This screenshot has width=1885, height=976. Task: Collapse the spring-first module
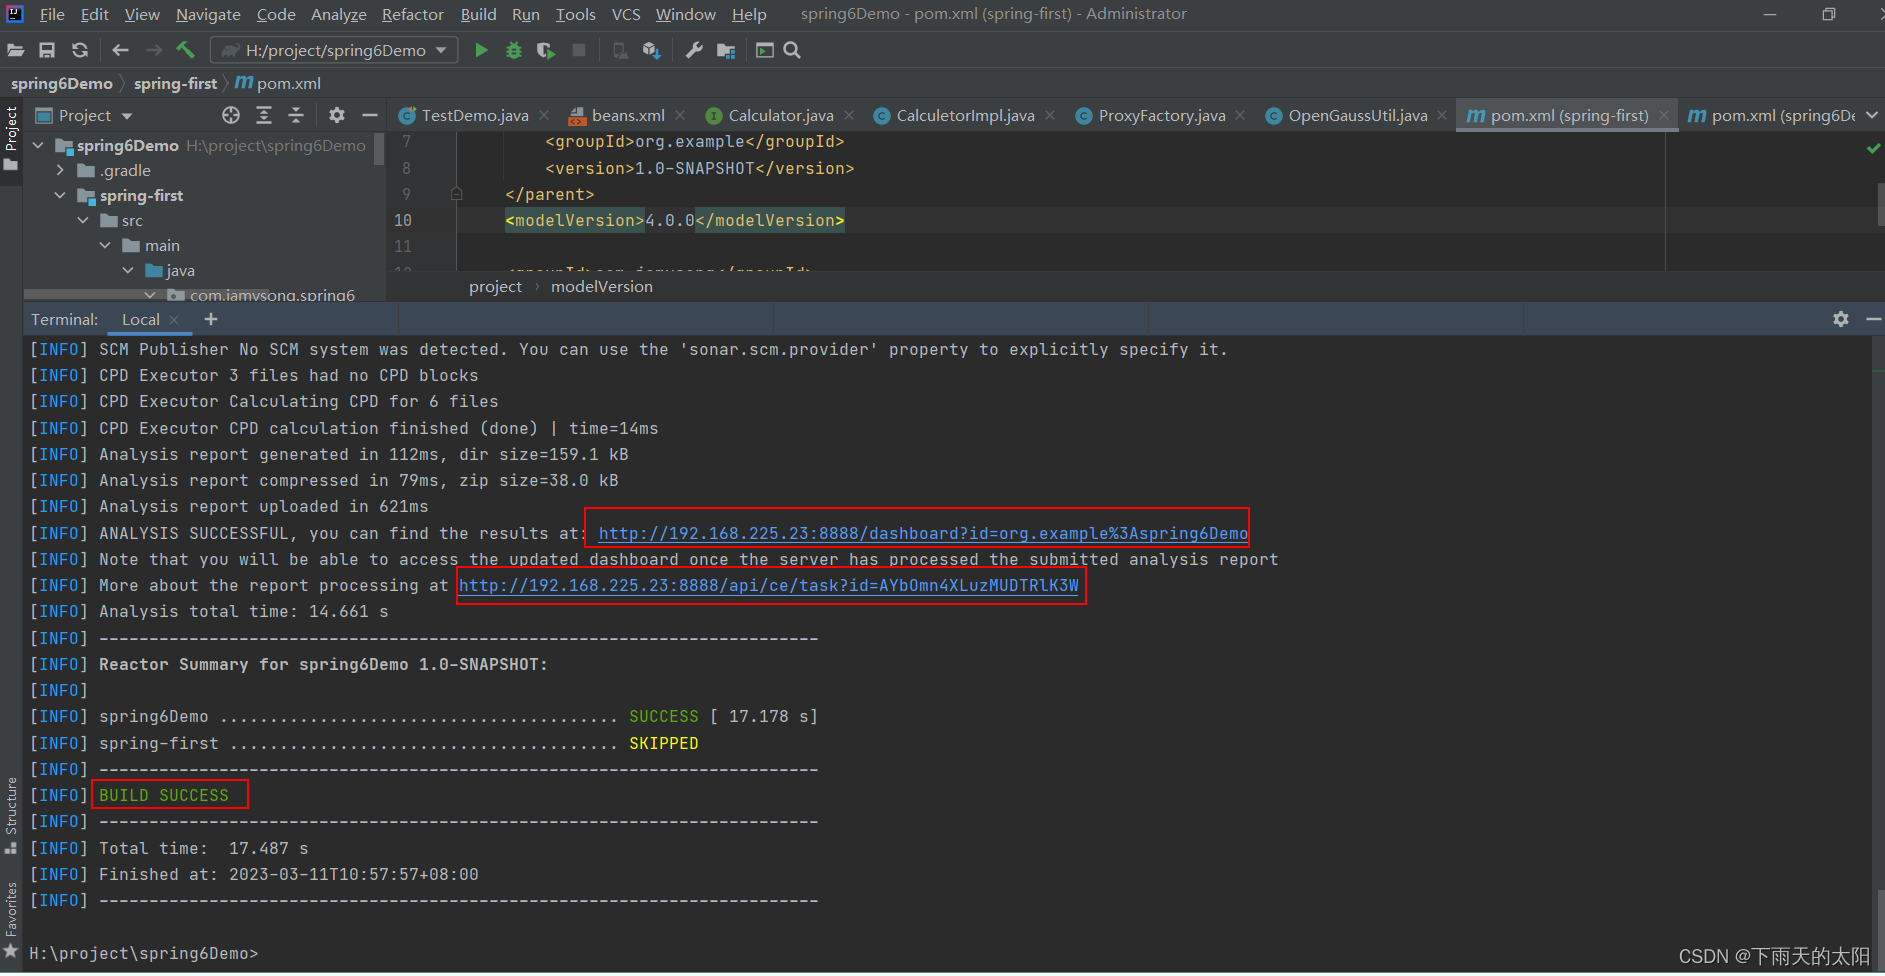pos(60,195)
